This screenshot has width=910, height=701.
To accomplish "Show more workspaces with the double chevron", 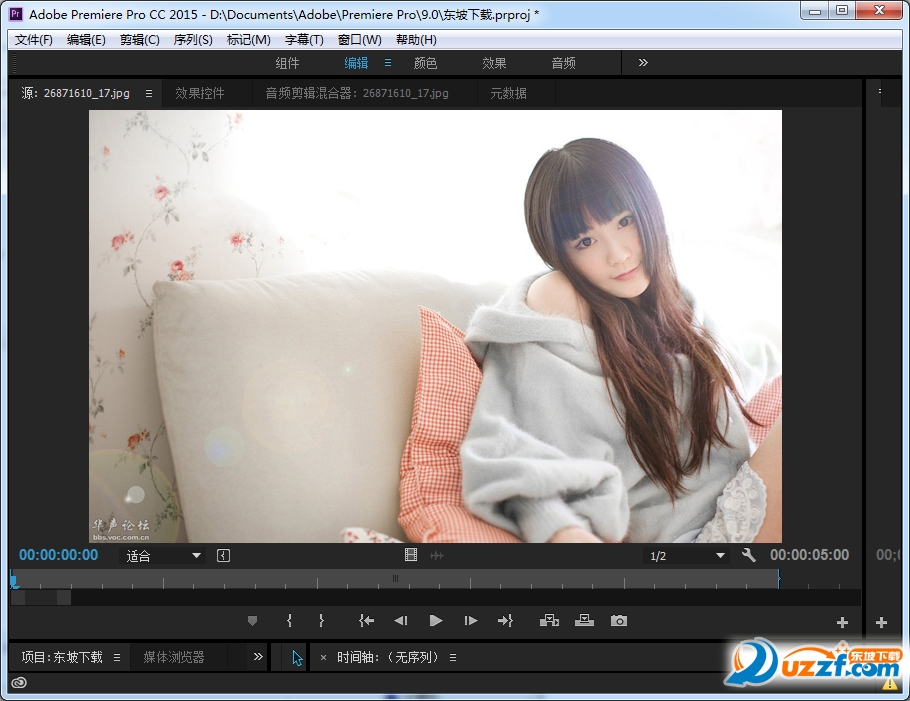I will 643,63.
